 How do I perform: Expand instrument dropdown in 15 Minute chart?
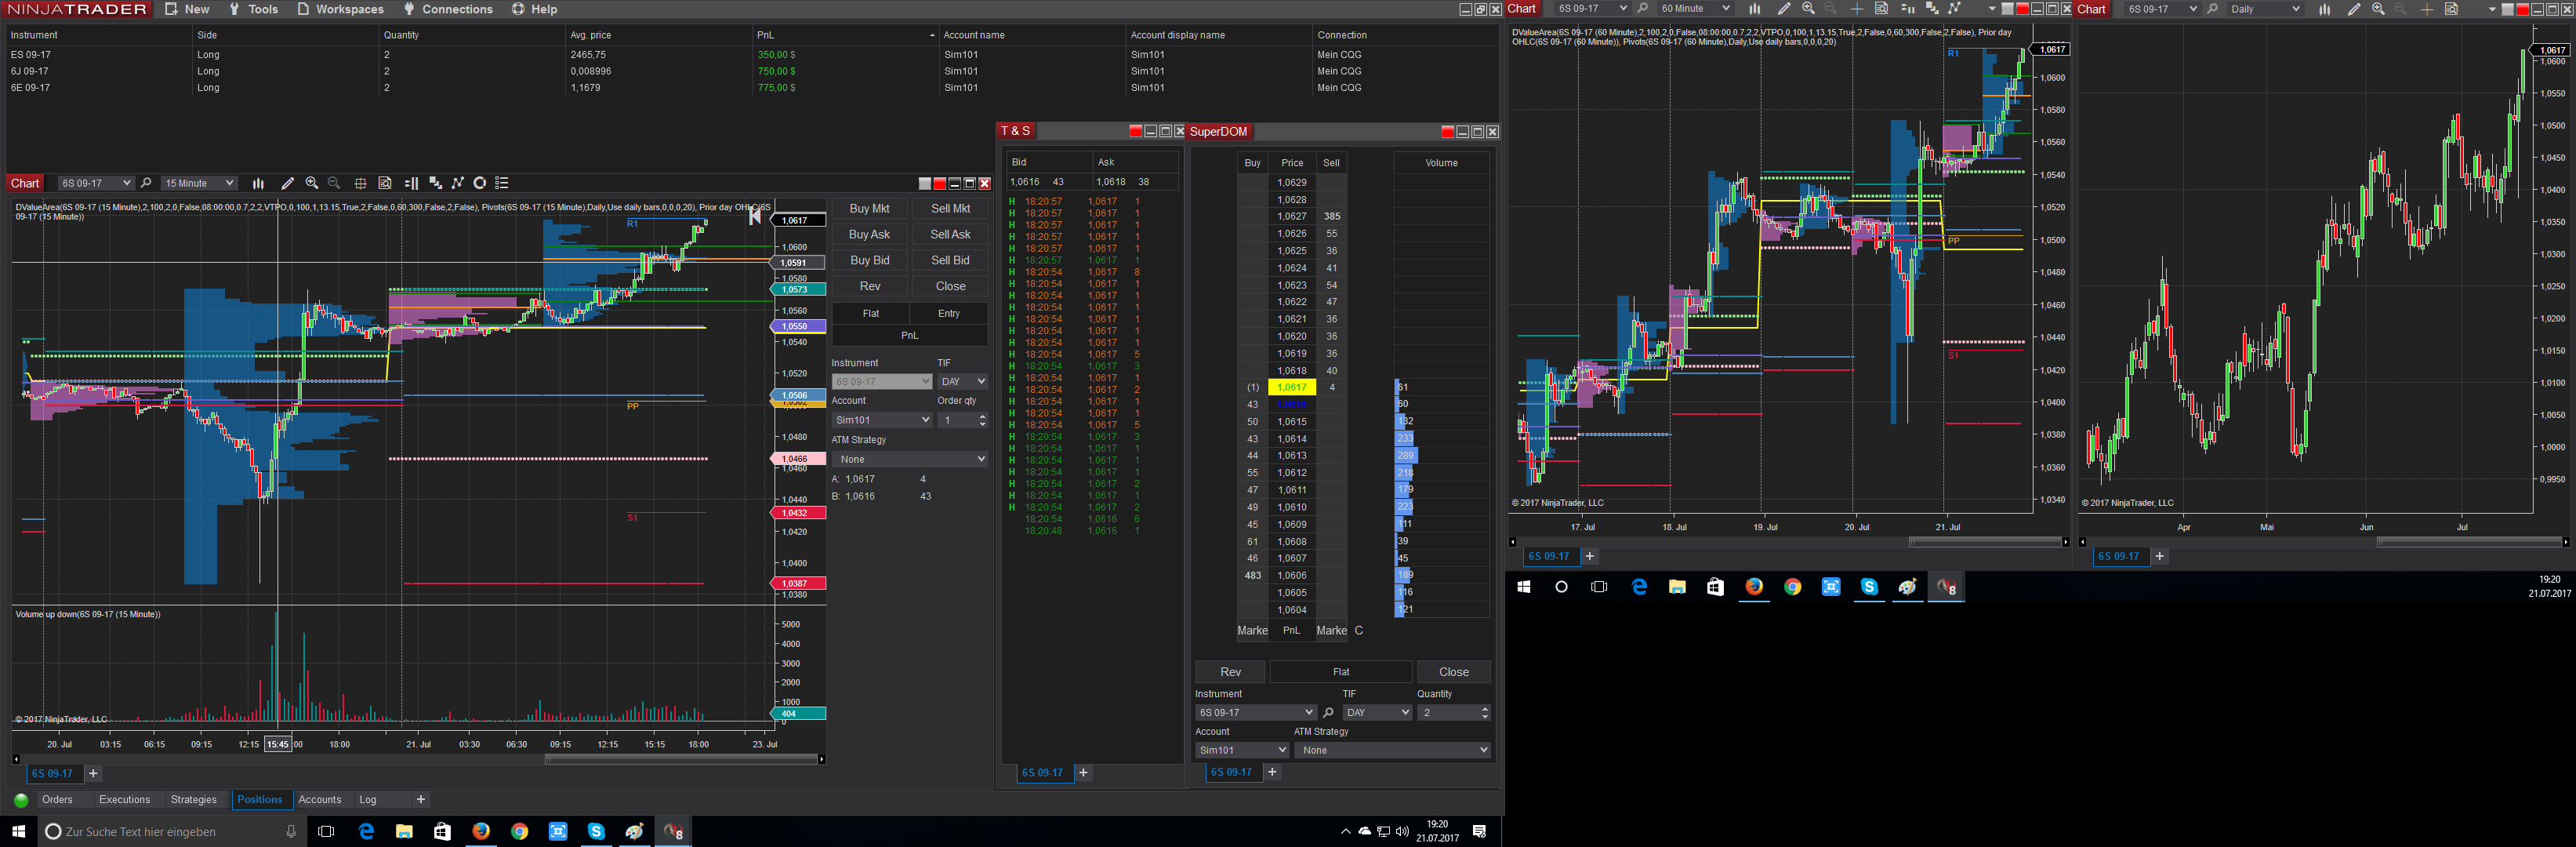[x=126, y=183]
